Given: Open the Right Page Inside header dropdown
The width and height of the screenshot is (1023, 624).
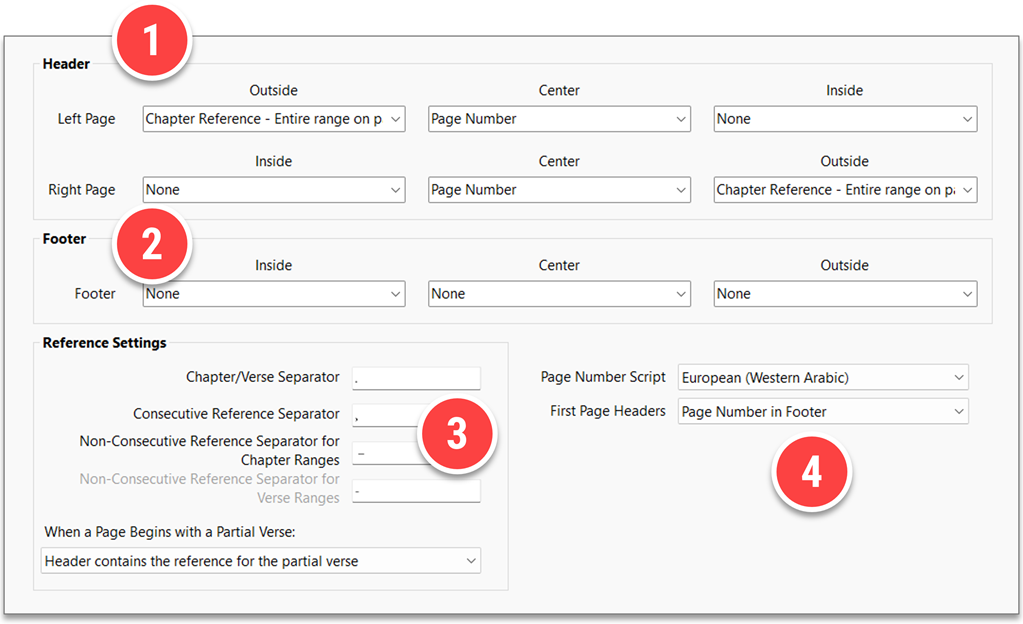Looking at the screenshot, I should (274, 190).
